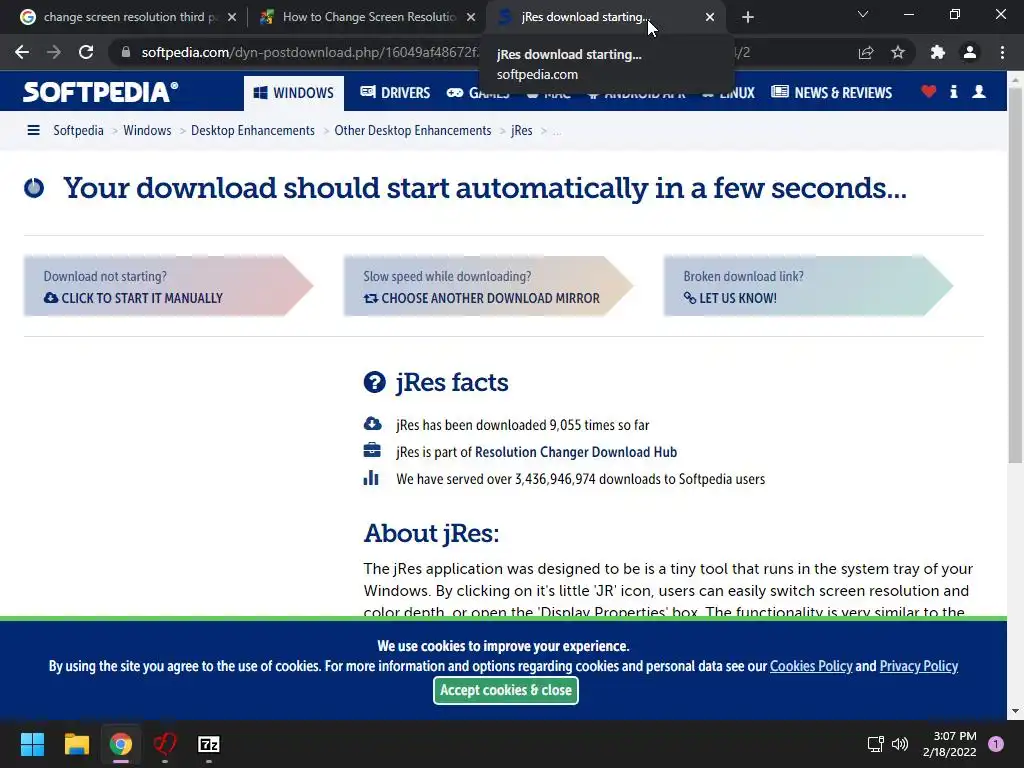The height and width of the screenshot is (768, 1024).
Task: Click the browser forward arrow
Action: point(54,52)
